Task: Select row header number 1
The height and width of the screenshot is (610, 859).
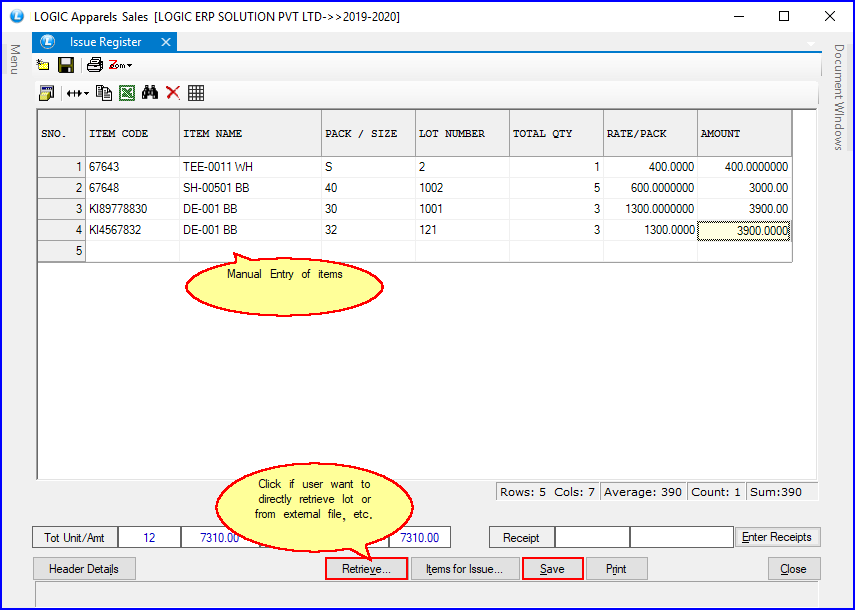Action: point(61,167)
